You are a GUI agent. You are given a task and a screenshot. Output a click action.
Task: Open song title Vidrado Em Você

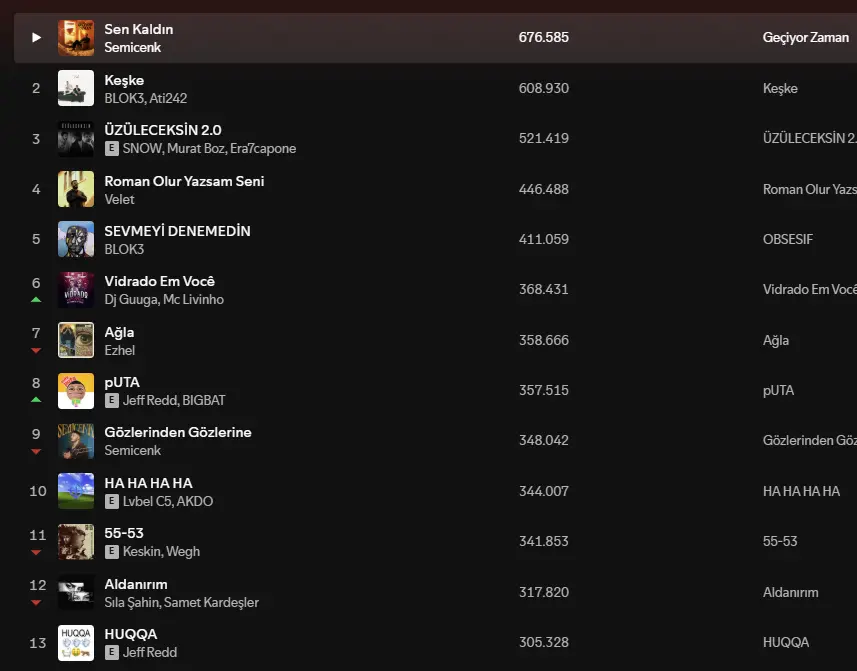pos(160,281)
